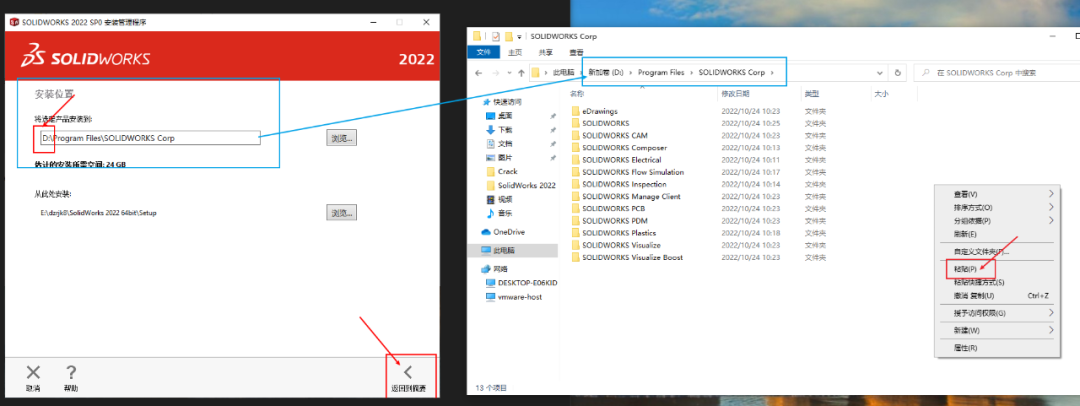The height and width of the screenshot is (406, 1080).
Task: Sort by the Type column header
Action: [x=812, y=93]
